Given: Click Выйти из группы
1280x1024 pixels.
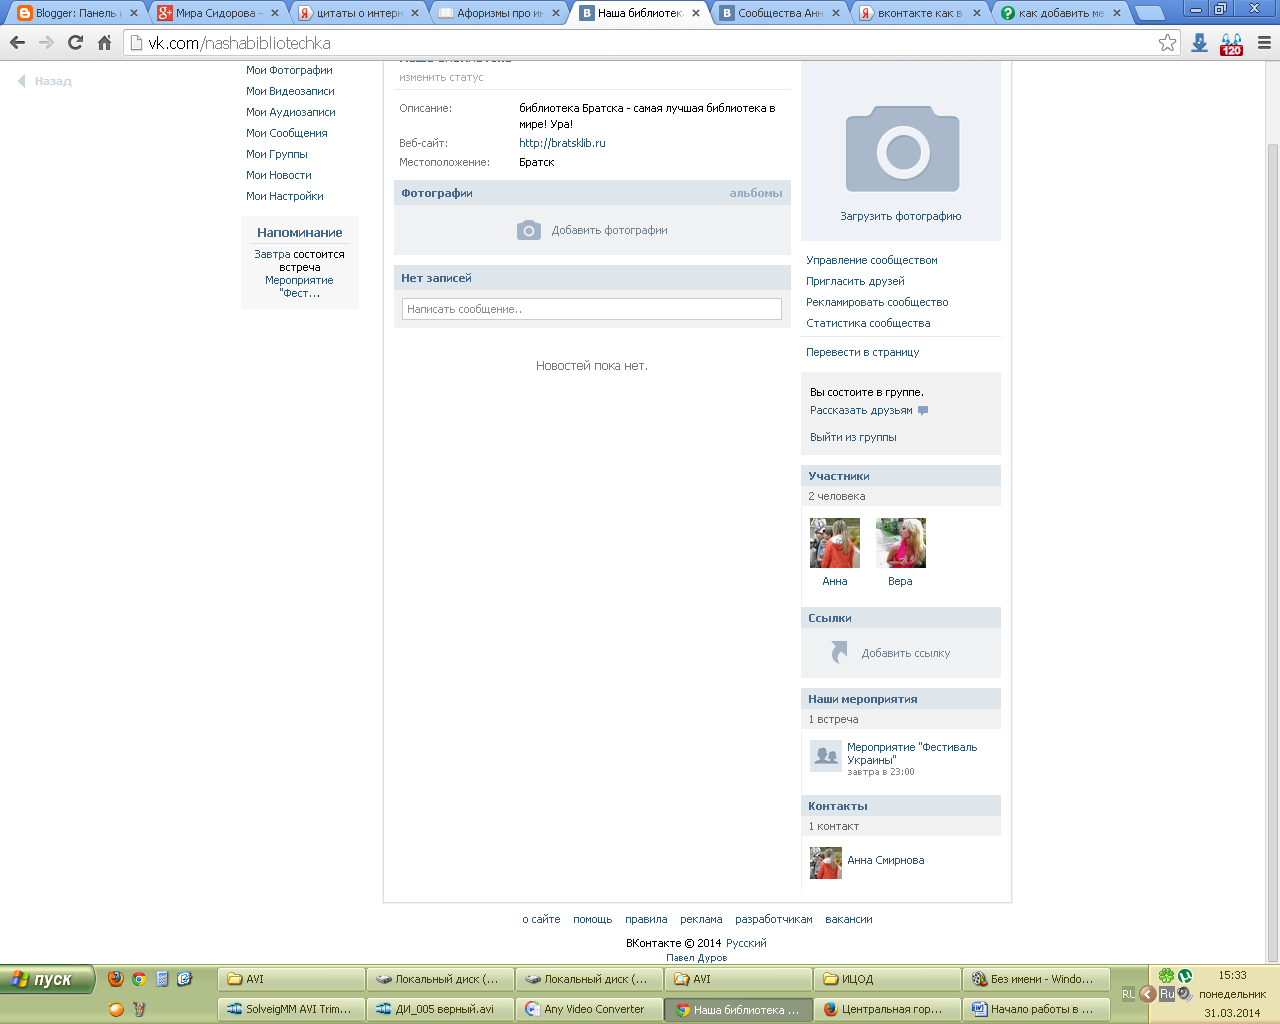Looking at the screenshot, I should click(x=853, y=437).
